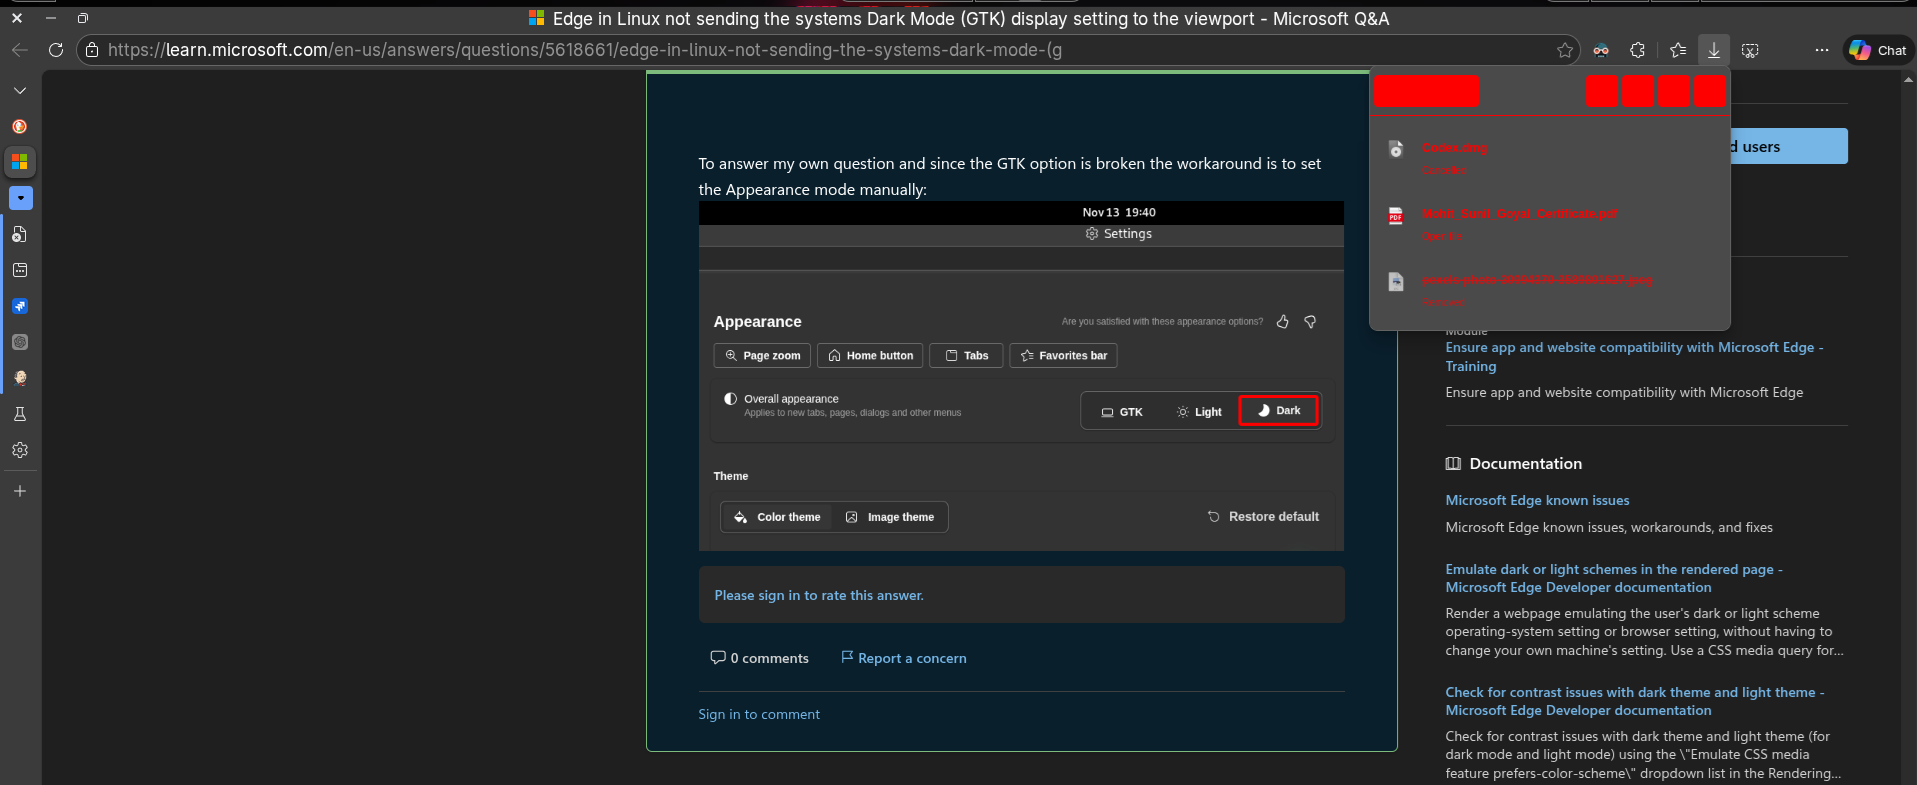Switch to the DuckDuckGo vertical tab

tap(20, 126)
